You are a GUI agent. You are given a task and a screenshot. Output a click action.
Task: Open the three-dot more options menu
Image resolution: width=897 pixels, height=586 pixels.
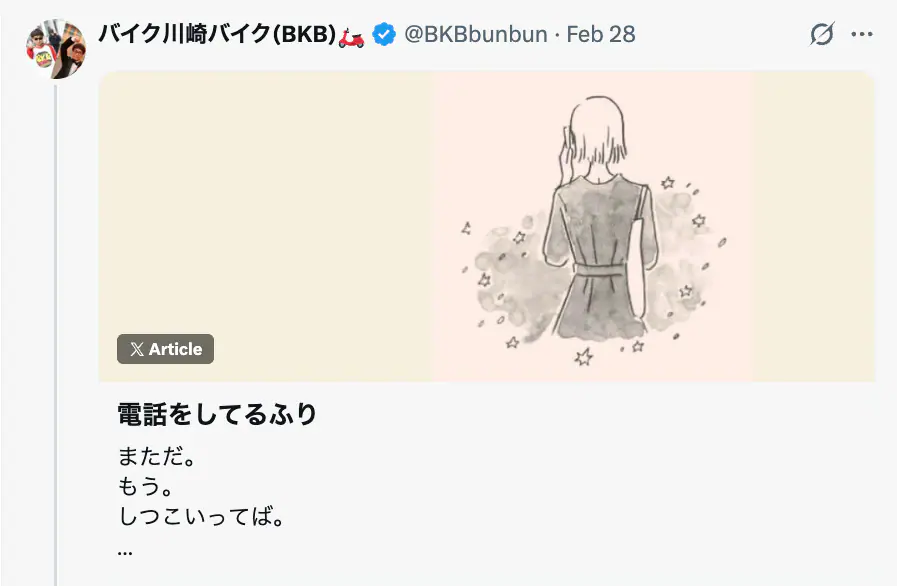[862, 34]
